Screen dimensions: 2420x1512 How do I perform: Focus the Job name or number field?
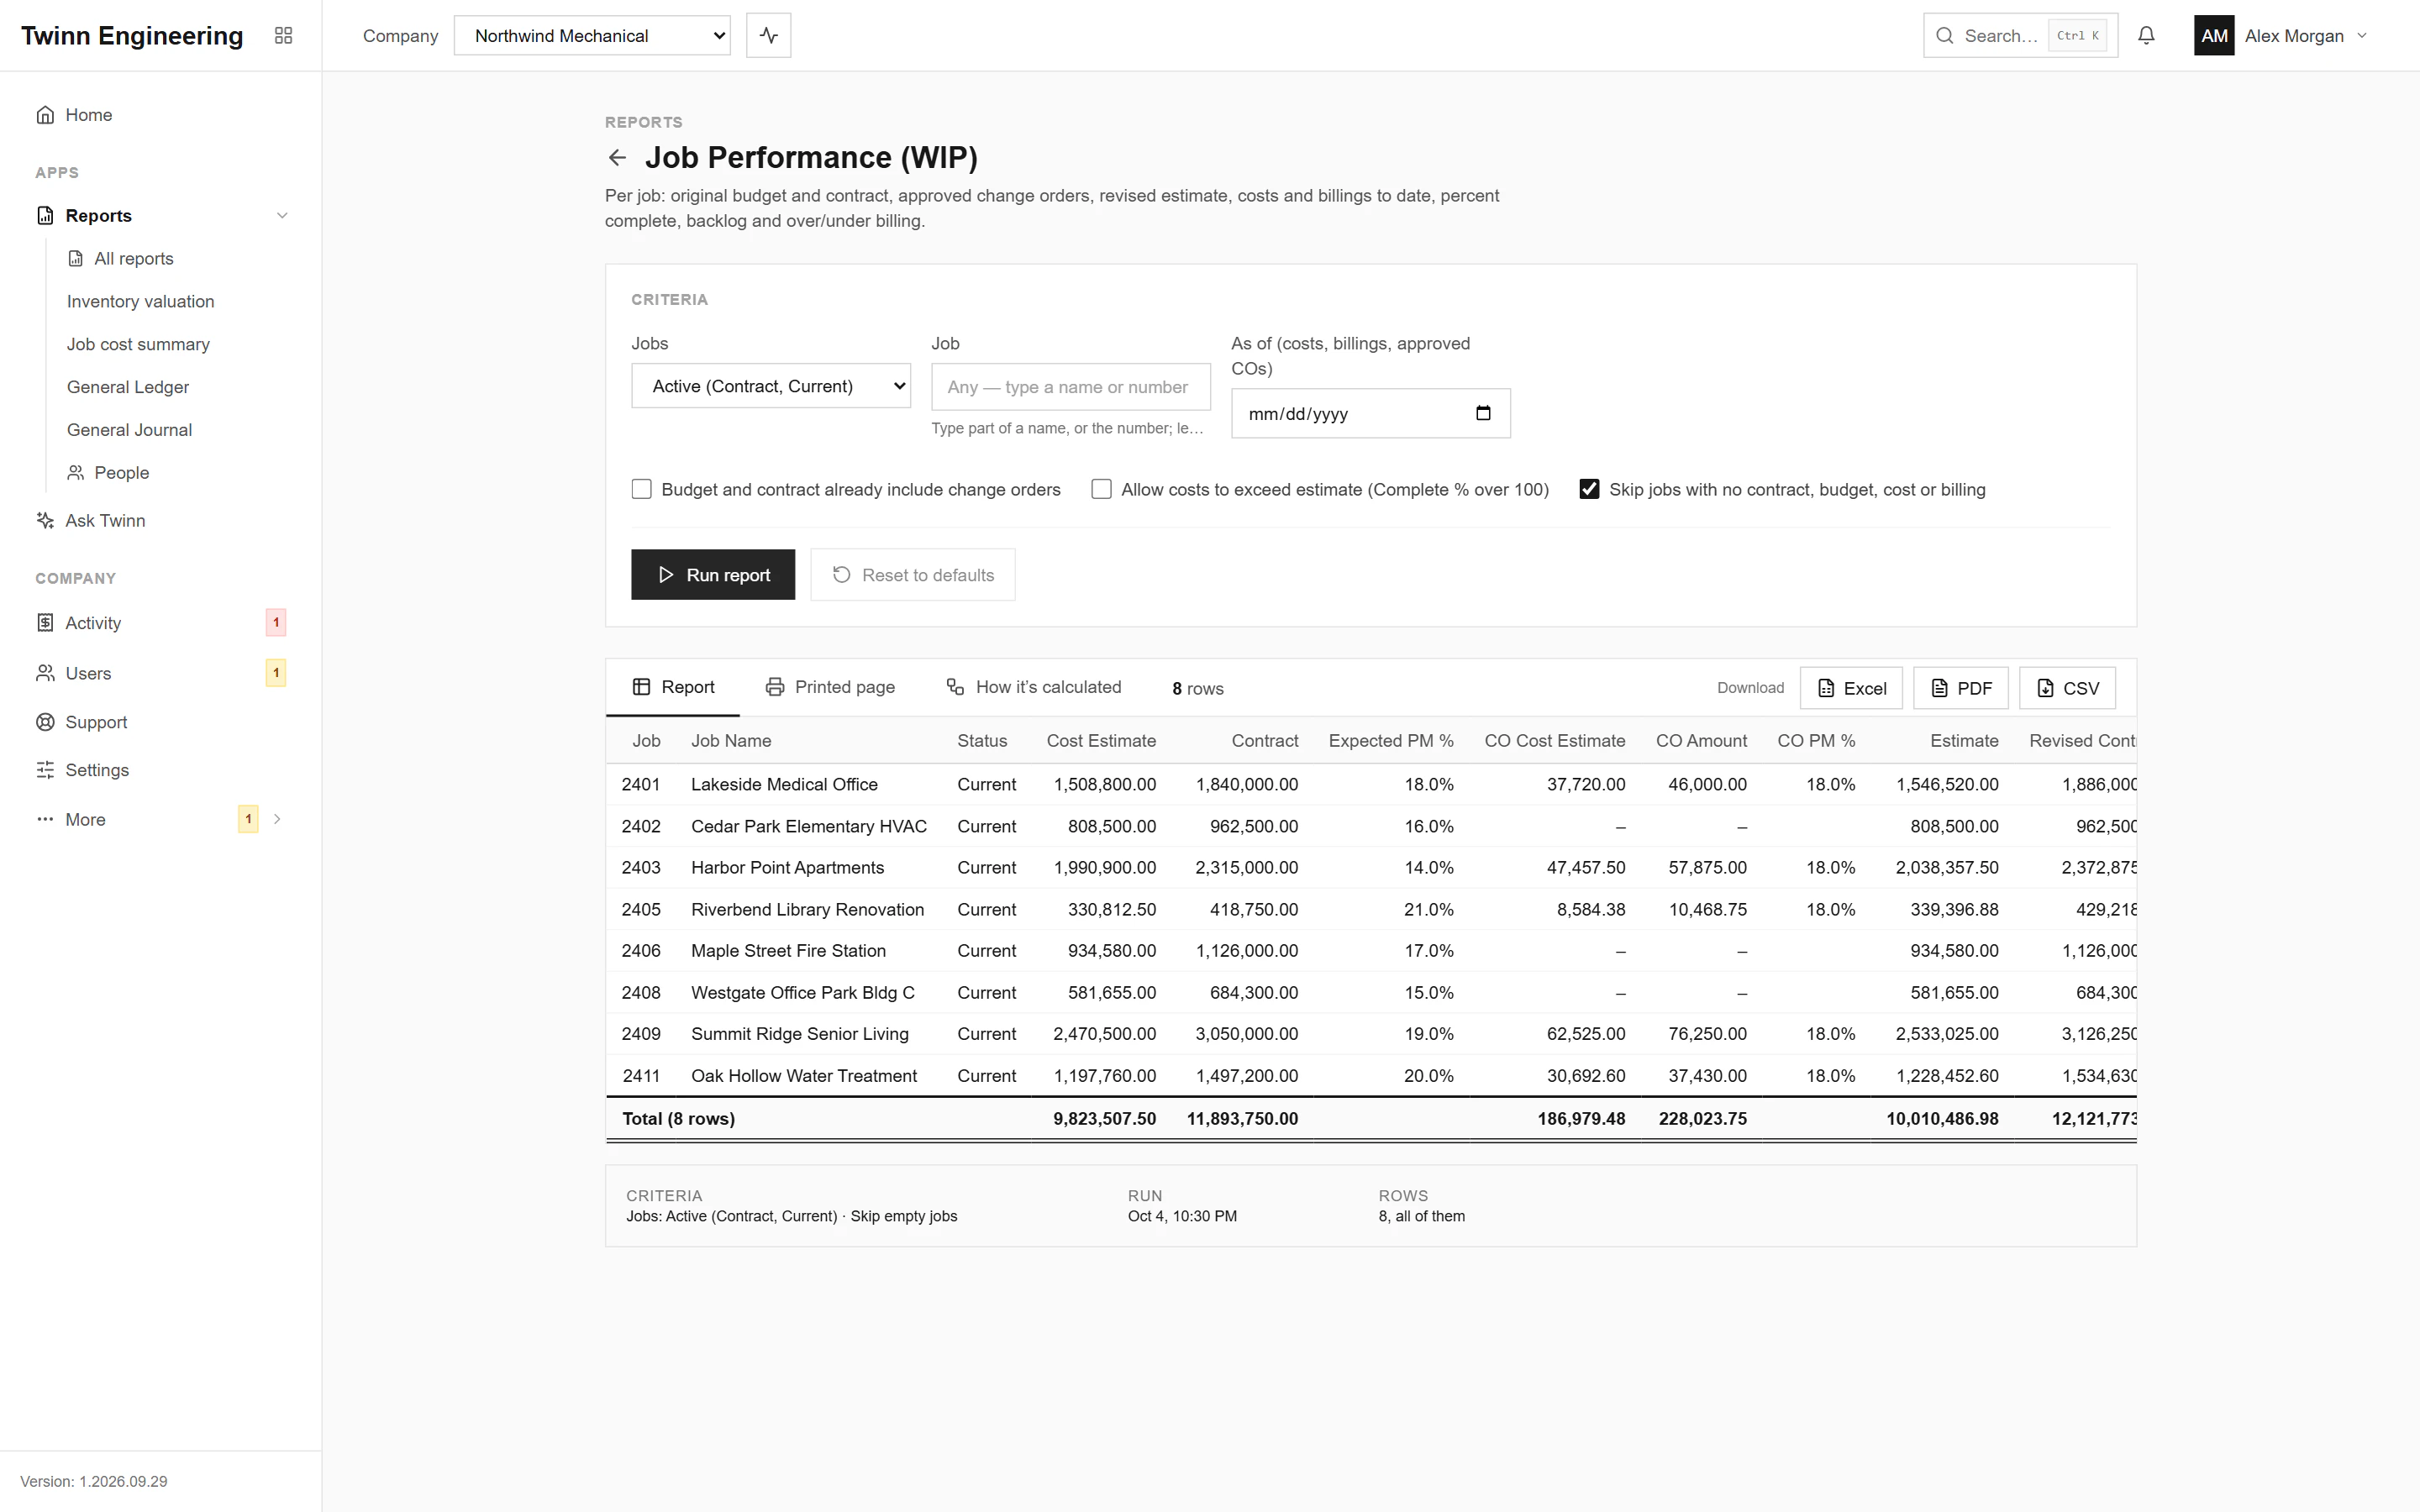1070,387
